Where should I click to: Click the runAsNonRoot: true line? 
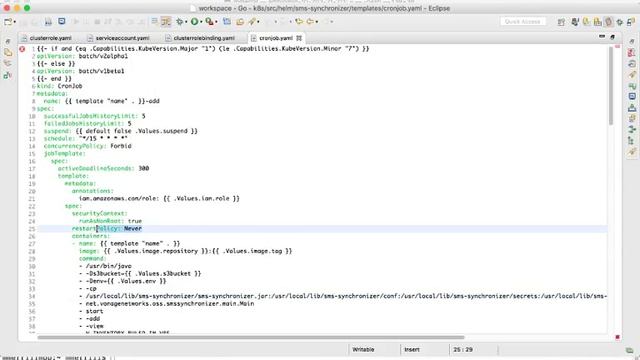pyautogui.click(x=111, y=221)
